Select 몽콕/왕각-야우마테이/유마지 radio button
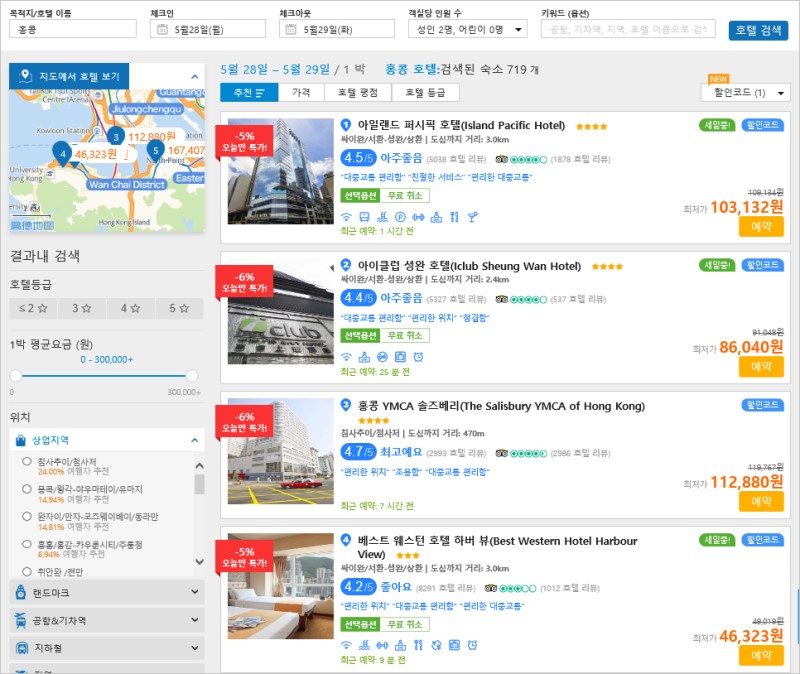This screenshot has height=674, width=800. (27, 489)
